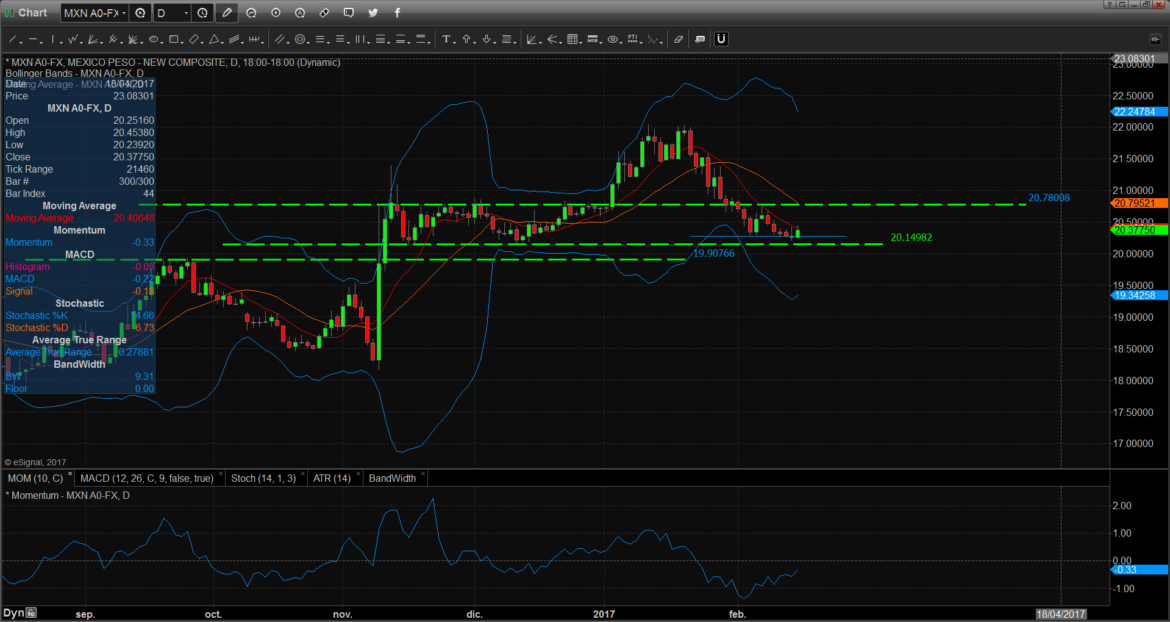This screenshot has height=622, width=1170.
Task: Click the 20.78008 resistance line label
Action: tap(1049, 198)
